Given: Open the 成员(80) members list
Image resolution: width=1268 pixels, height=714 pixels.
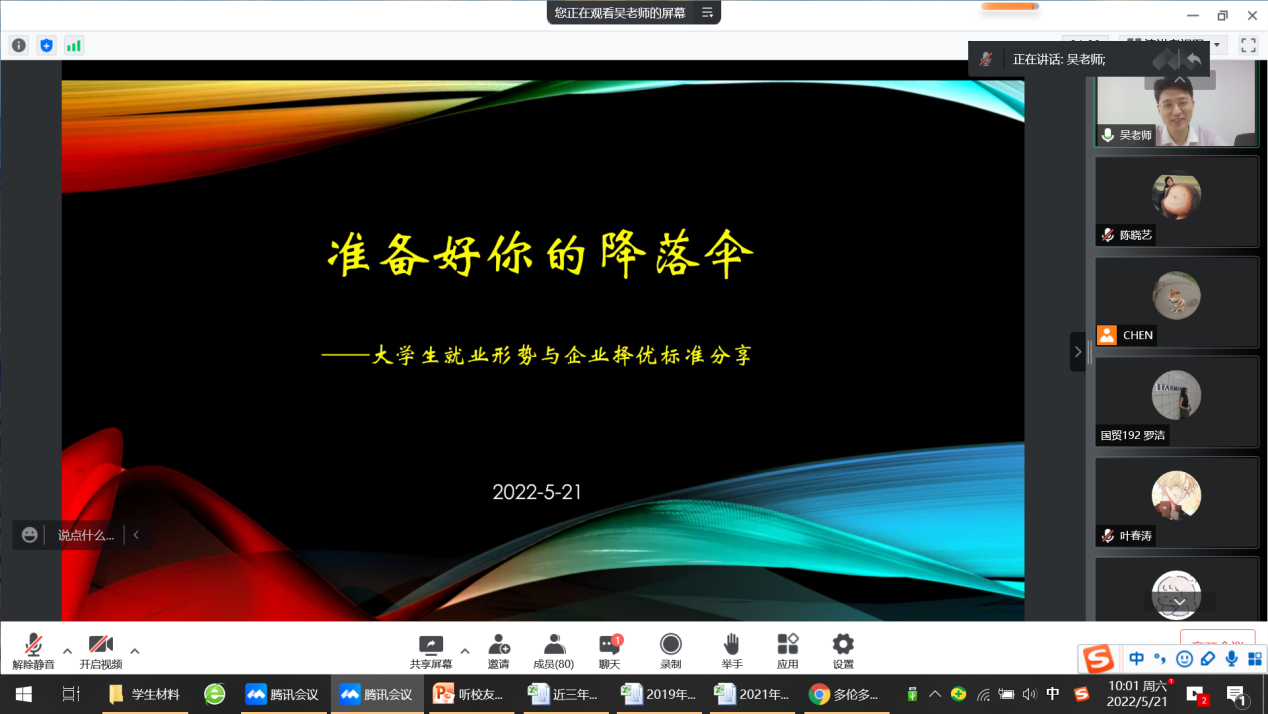Looking at the screenshot, I should (553, 650).
